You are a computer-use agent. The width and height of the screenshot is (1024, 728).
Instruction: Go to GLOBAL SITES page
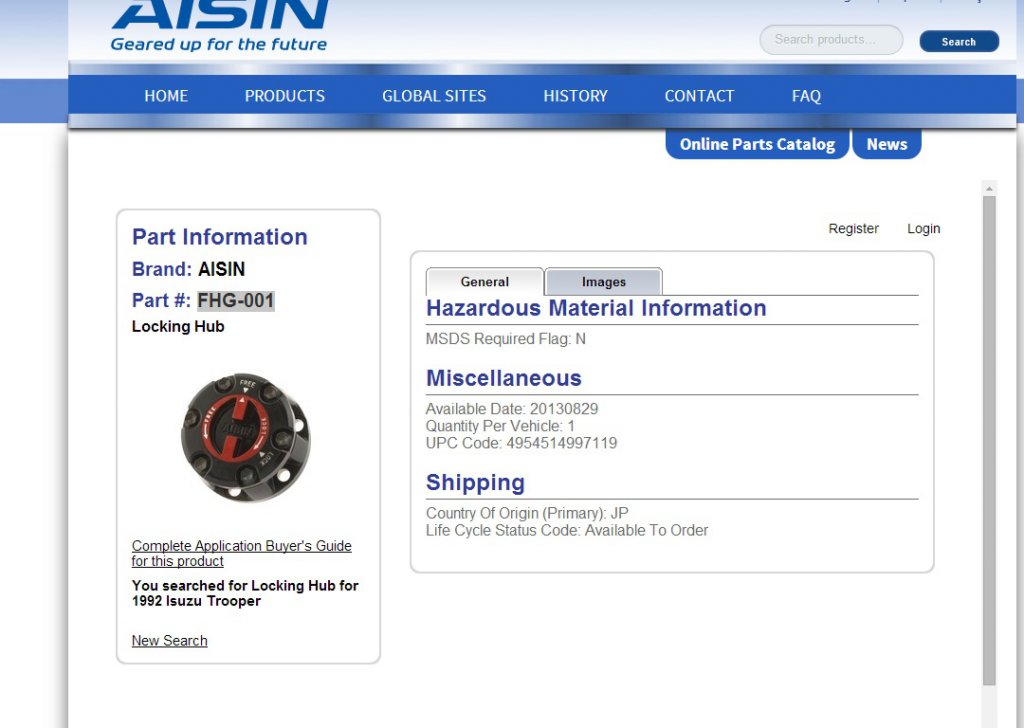(x=434, y=96)
